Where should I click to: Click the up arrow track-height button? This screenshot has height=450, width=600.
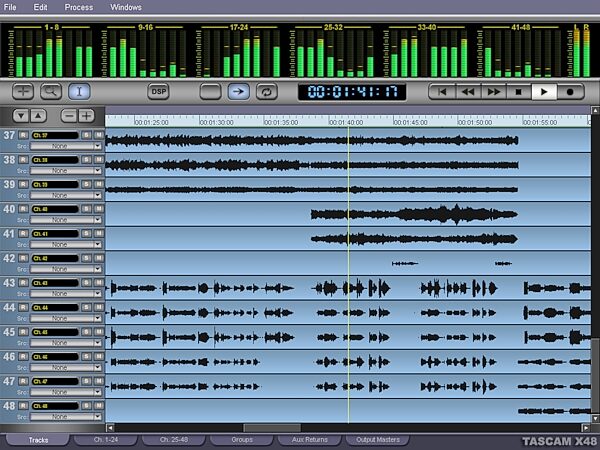38,116
